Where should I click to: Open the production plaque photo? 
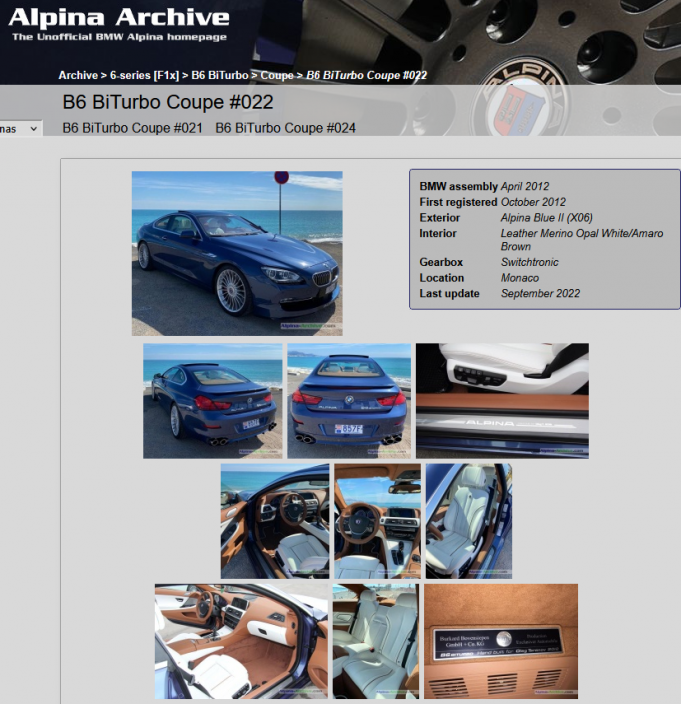500,641
